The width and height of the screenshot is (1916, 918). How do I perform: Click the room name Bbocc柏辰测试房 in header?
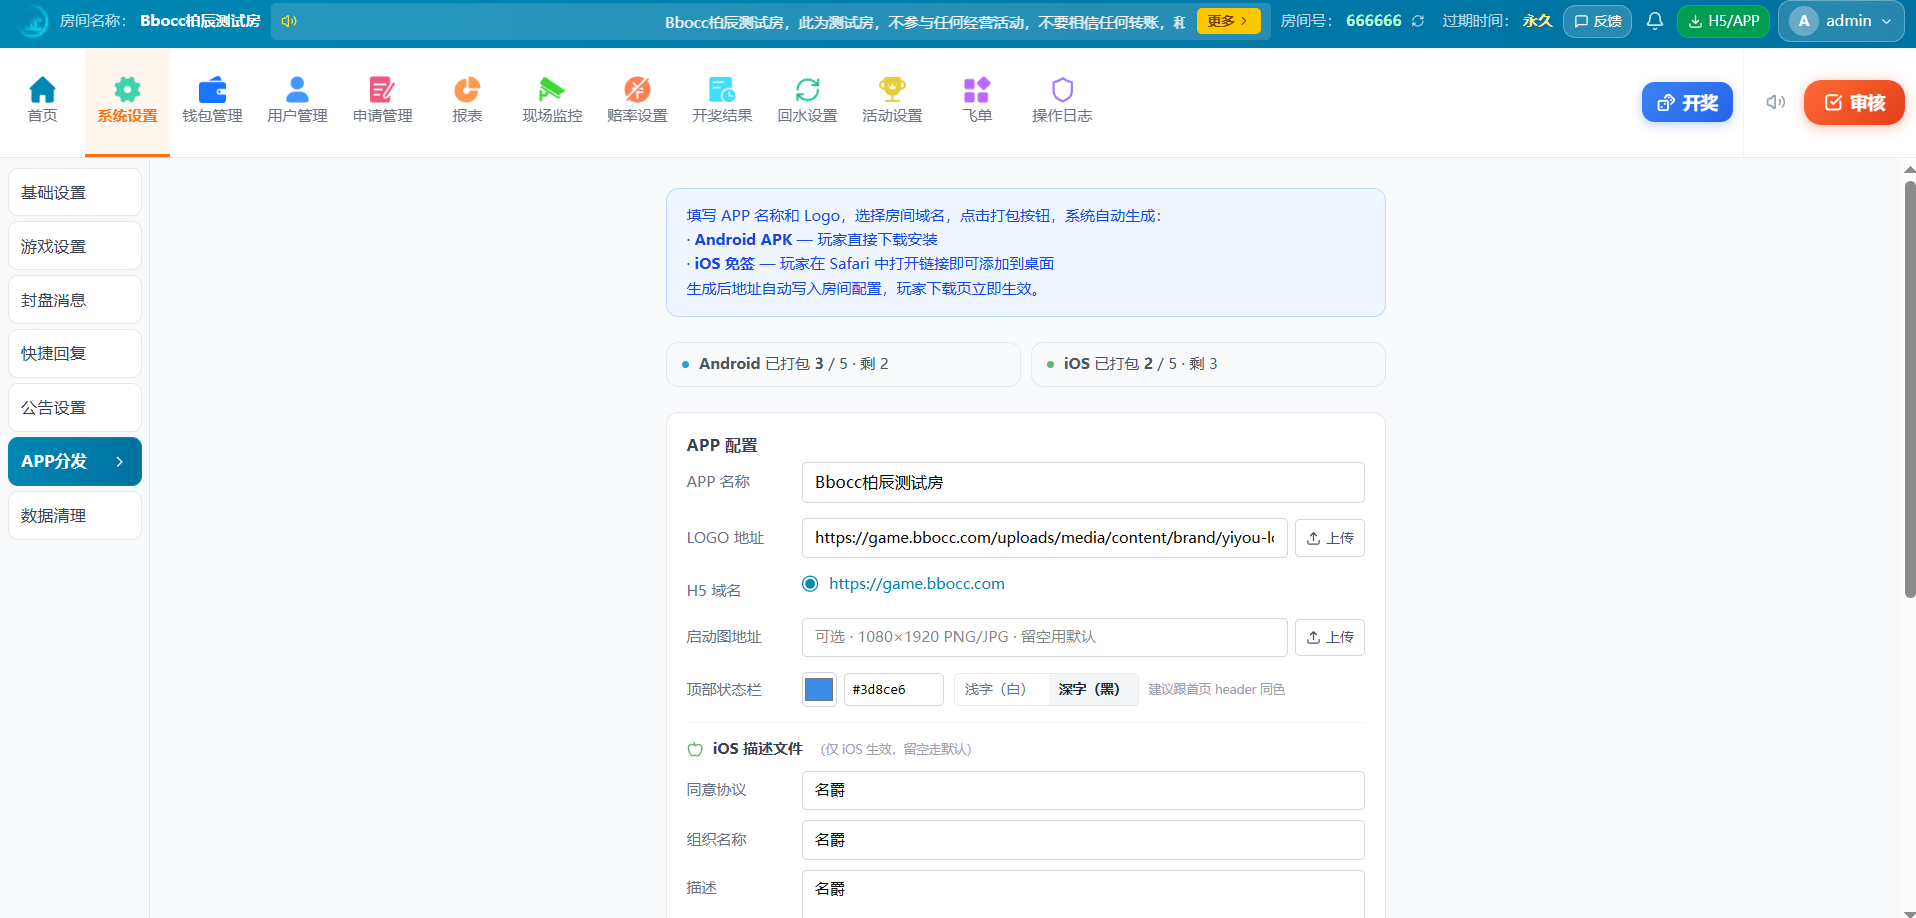(x=200, y=21)
